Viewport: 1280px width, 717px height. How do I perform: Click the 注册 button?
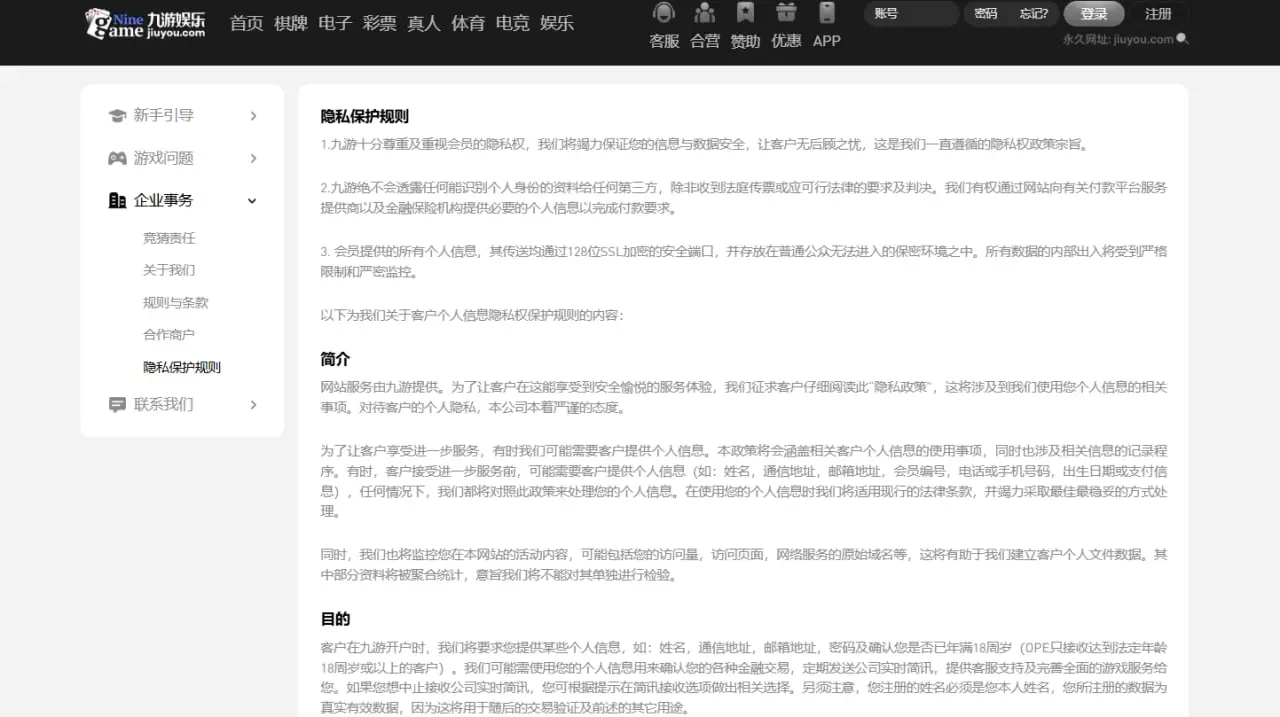coord(1158,14)
